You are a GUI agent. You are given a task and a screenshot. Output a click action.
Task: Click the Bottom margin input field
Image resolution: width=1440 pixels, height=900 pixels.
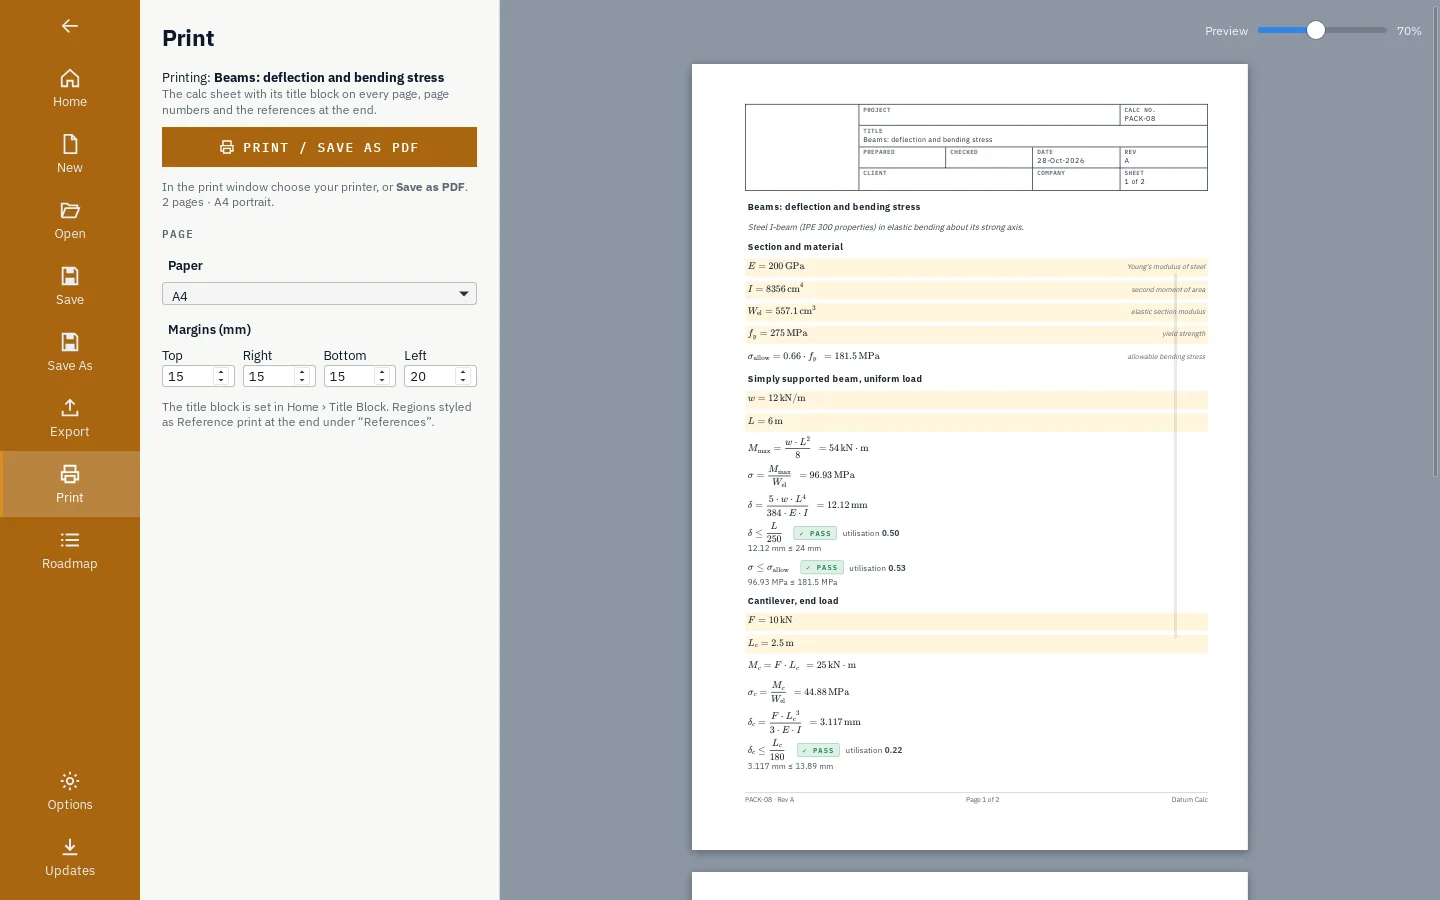[x=359, y=376]
